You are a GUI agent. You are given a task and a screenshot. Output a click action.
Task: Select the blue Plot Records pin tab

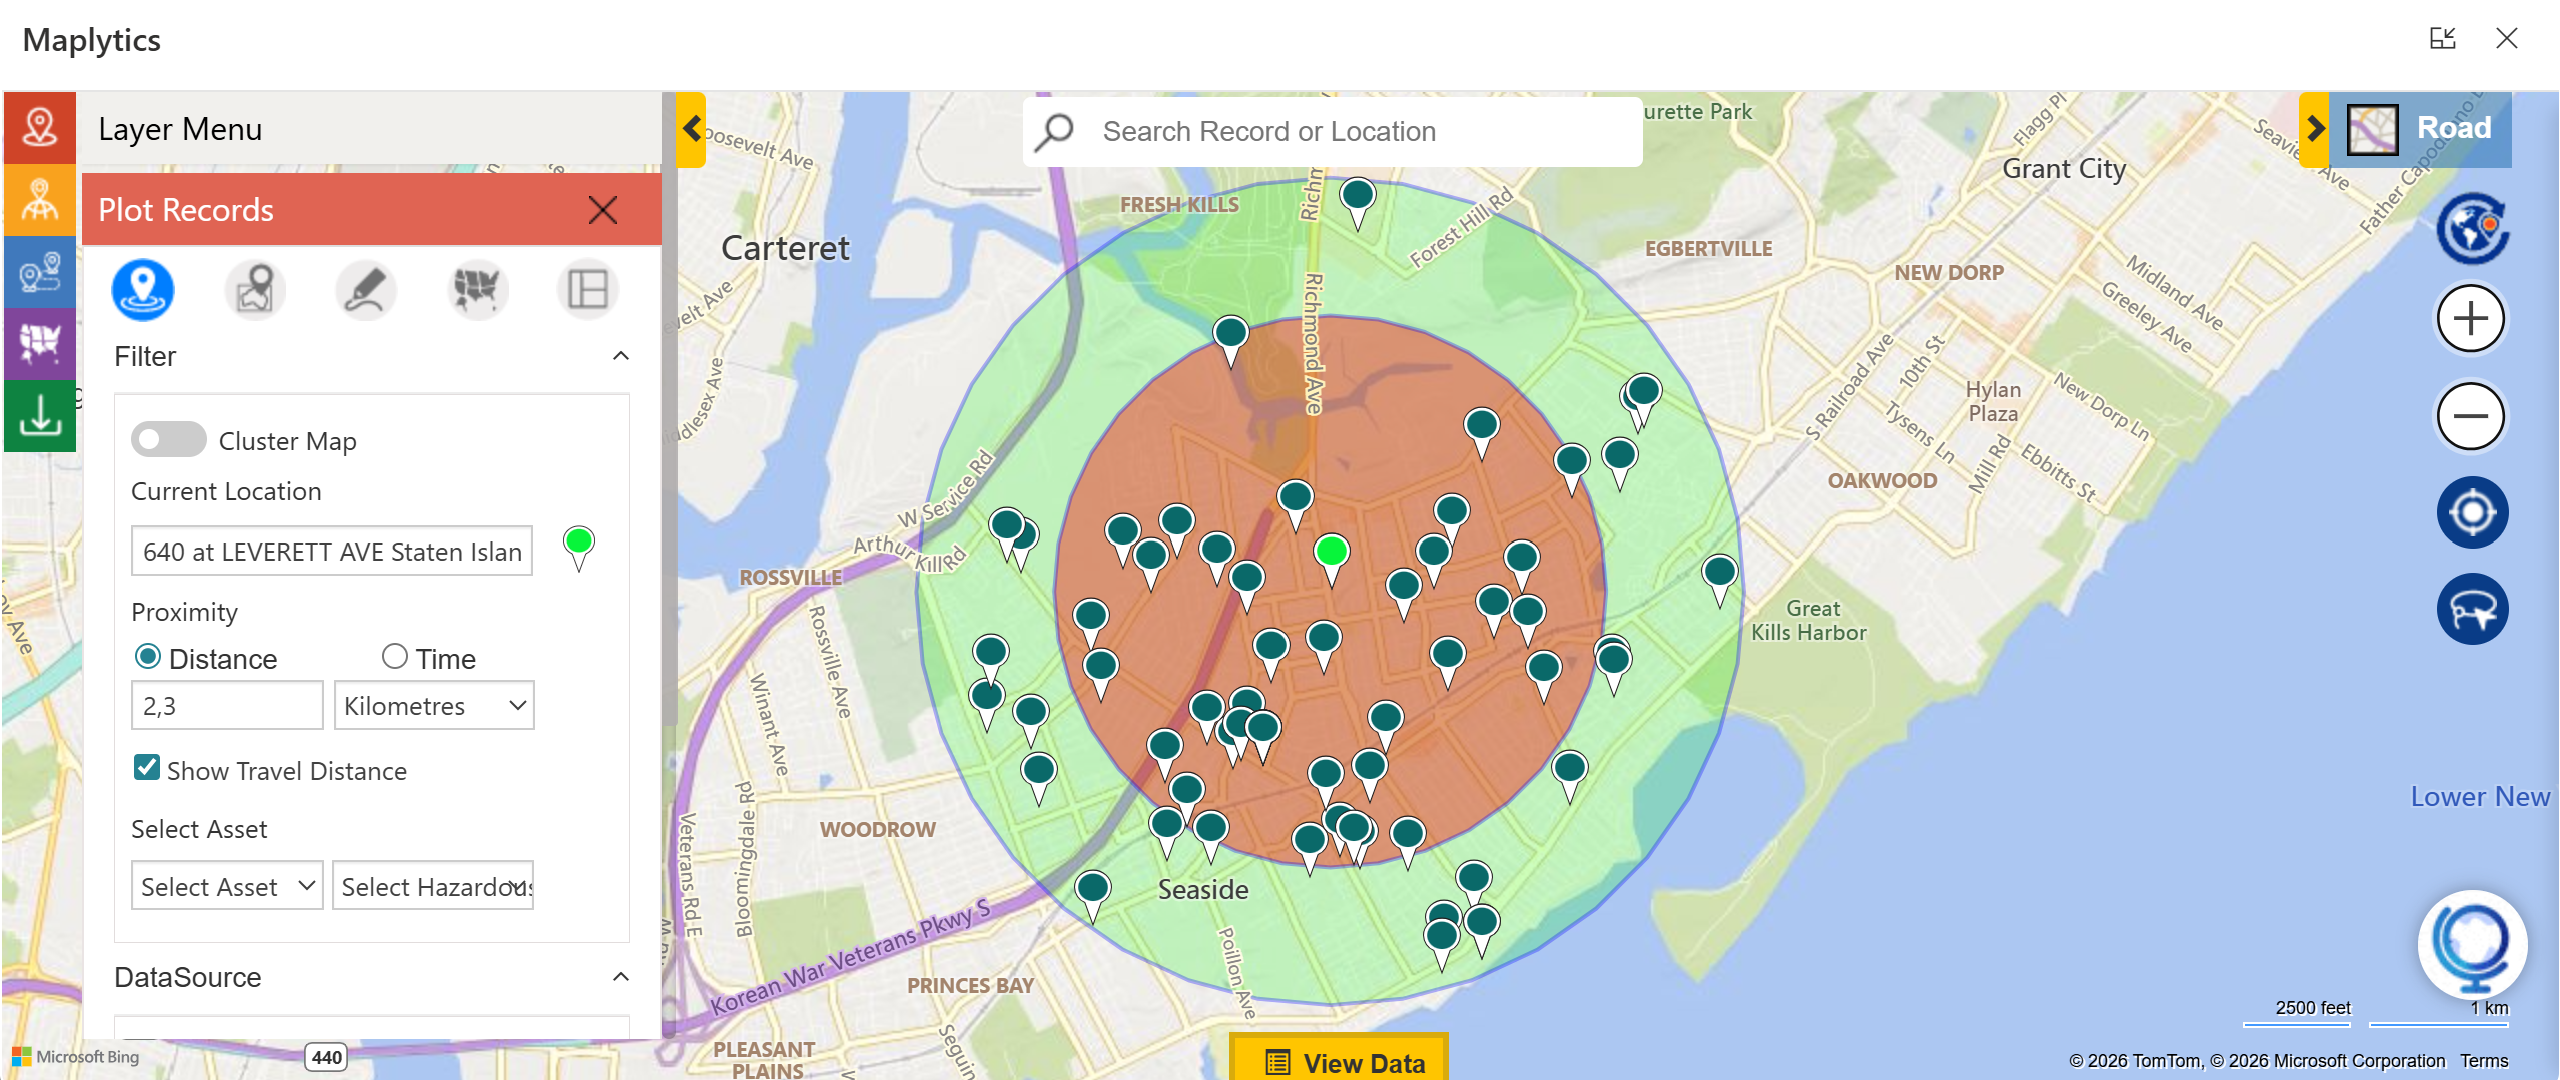tap(143, 290)
